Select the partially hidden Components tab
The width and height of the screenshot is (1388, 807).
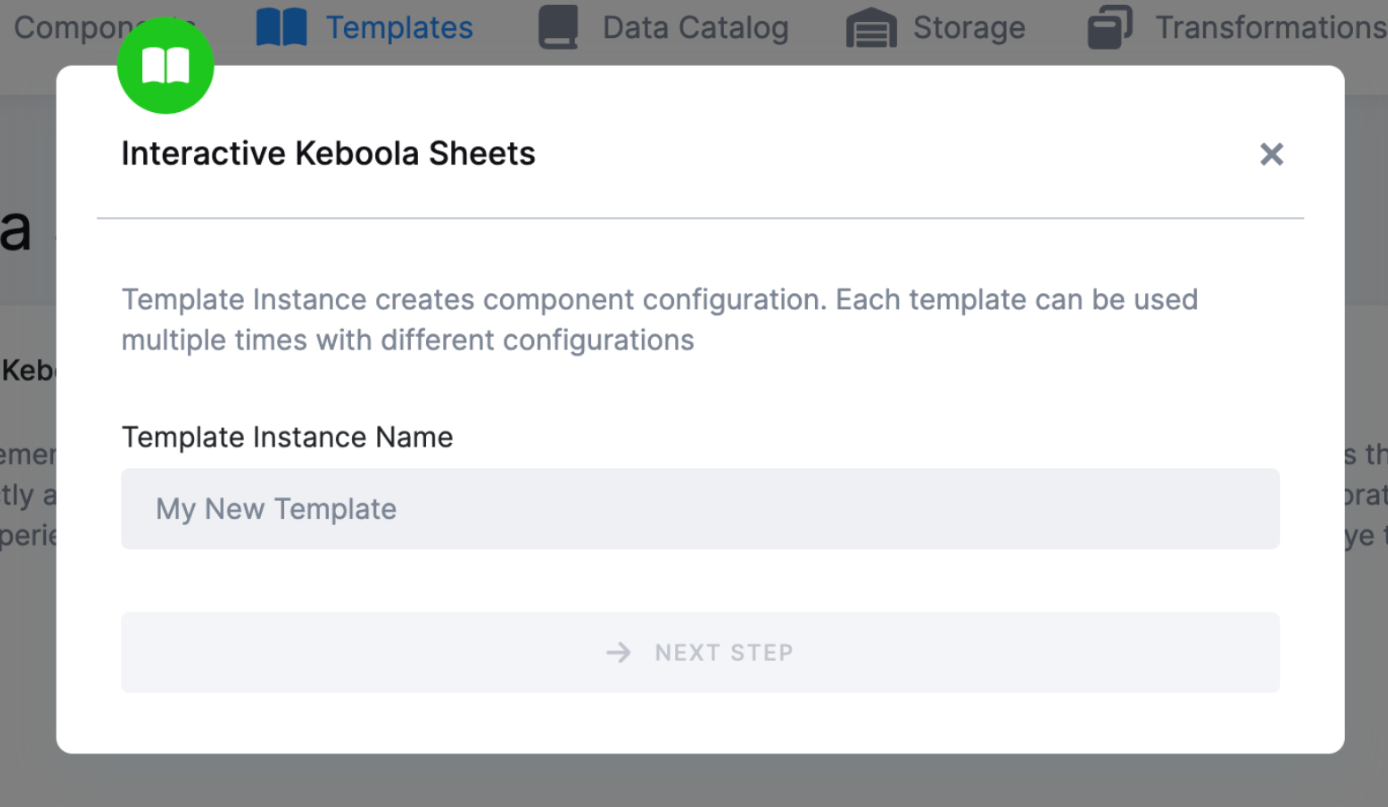[60, 28]
